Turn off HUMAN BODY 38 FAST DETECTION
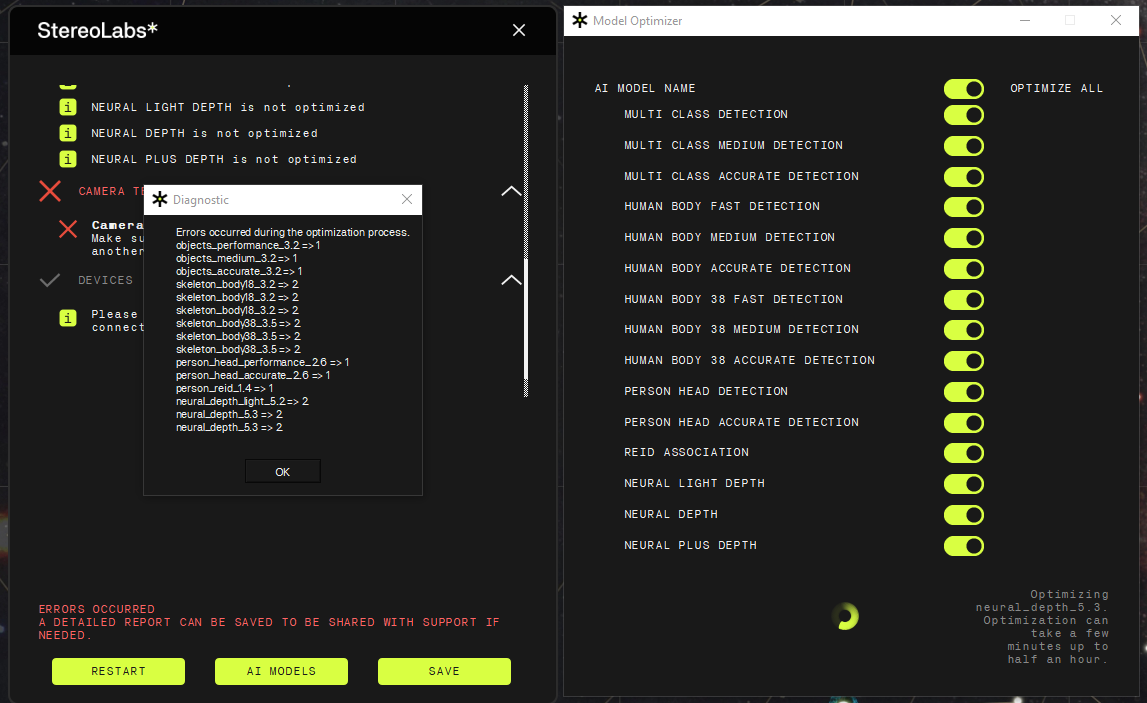1147x703 pixels. tap(963, 300)
